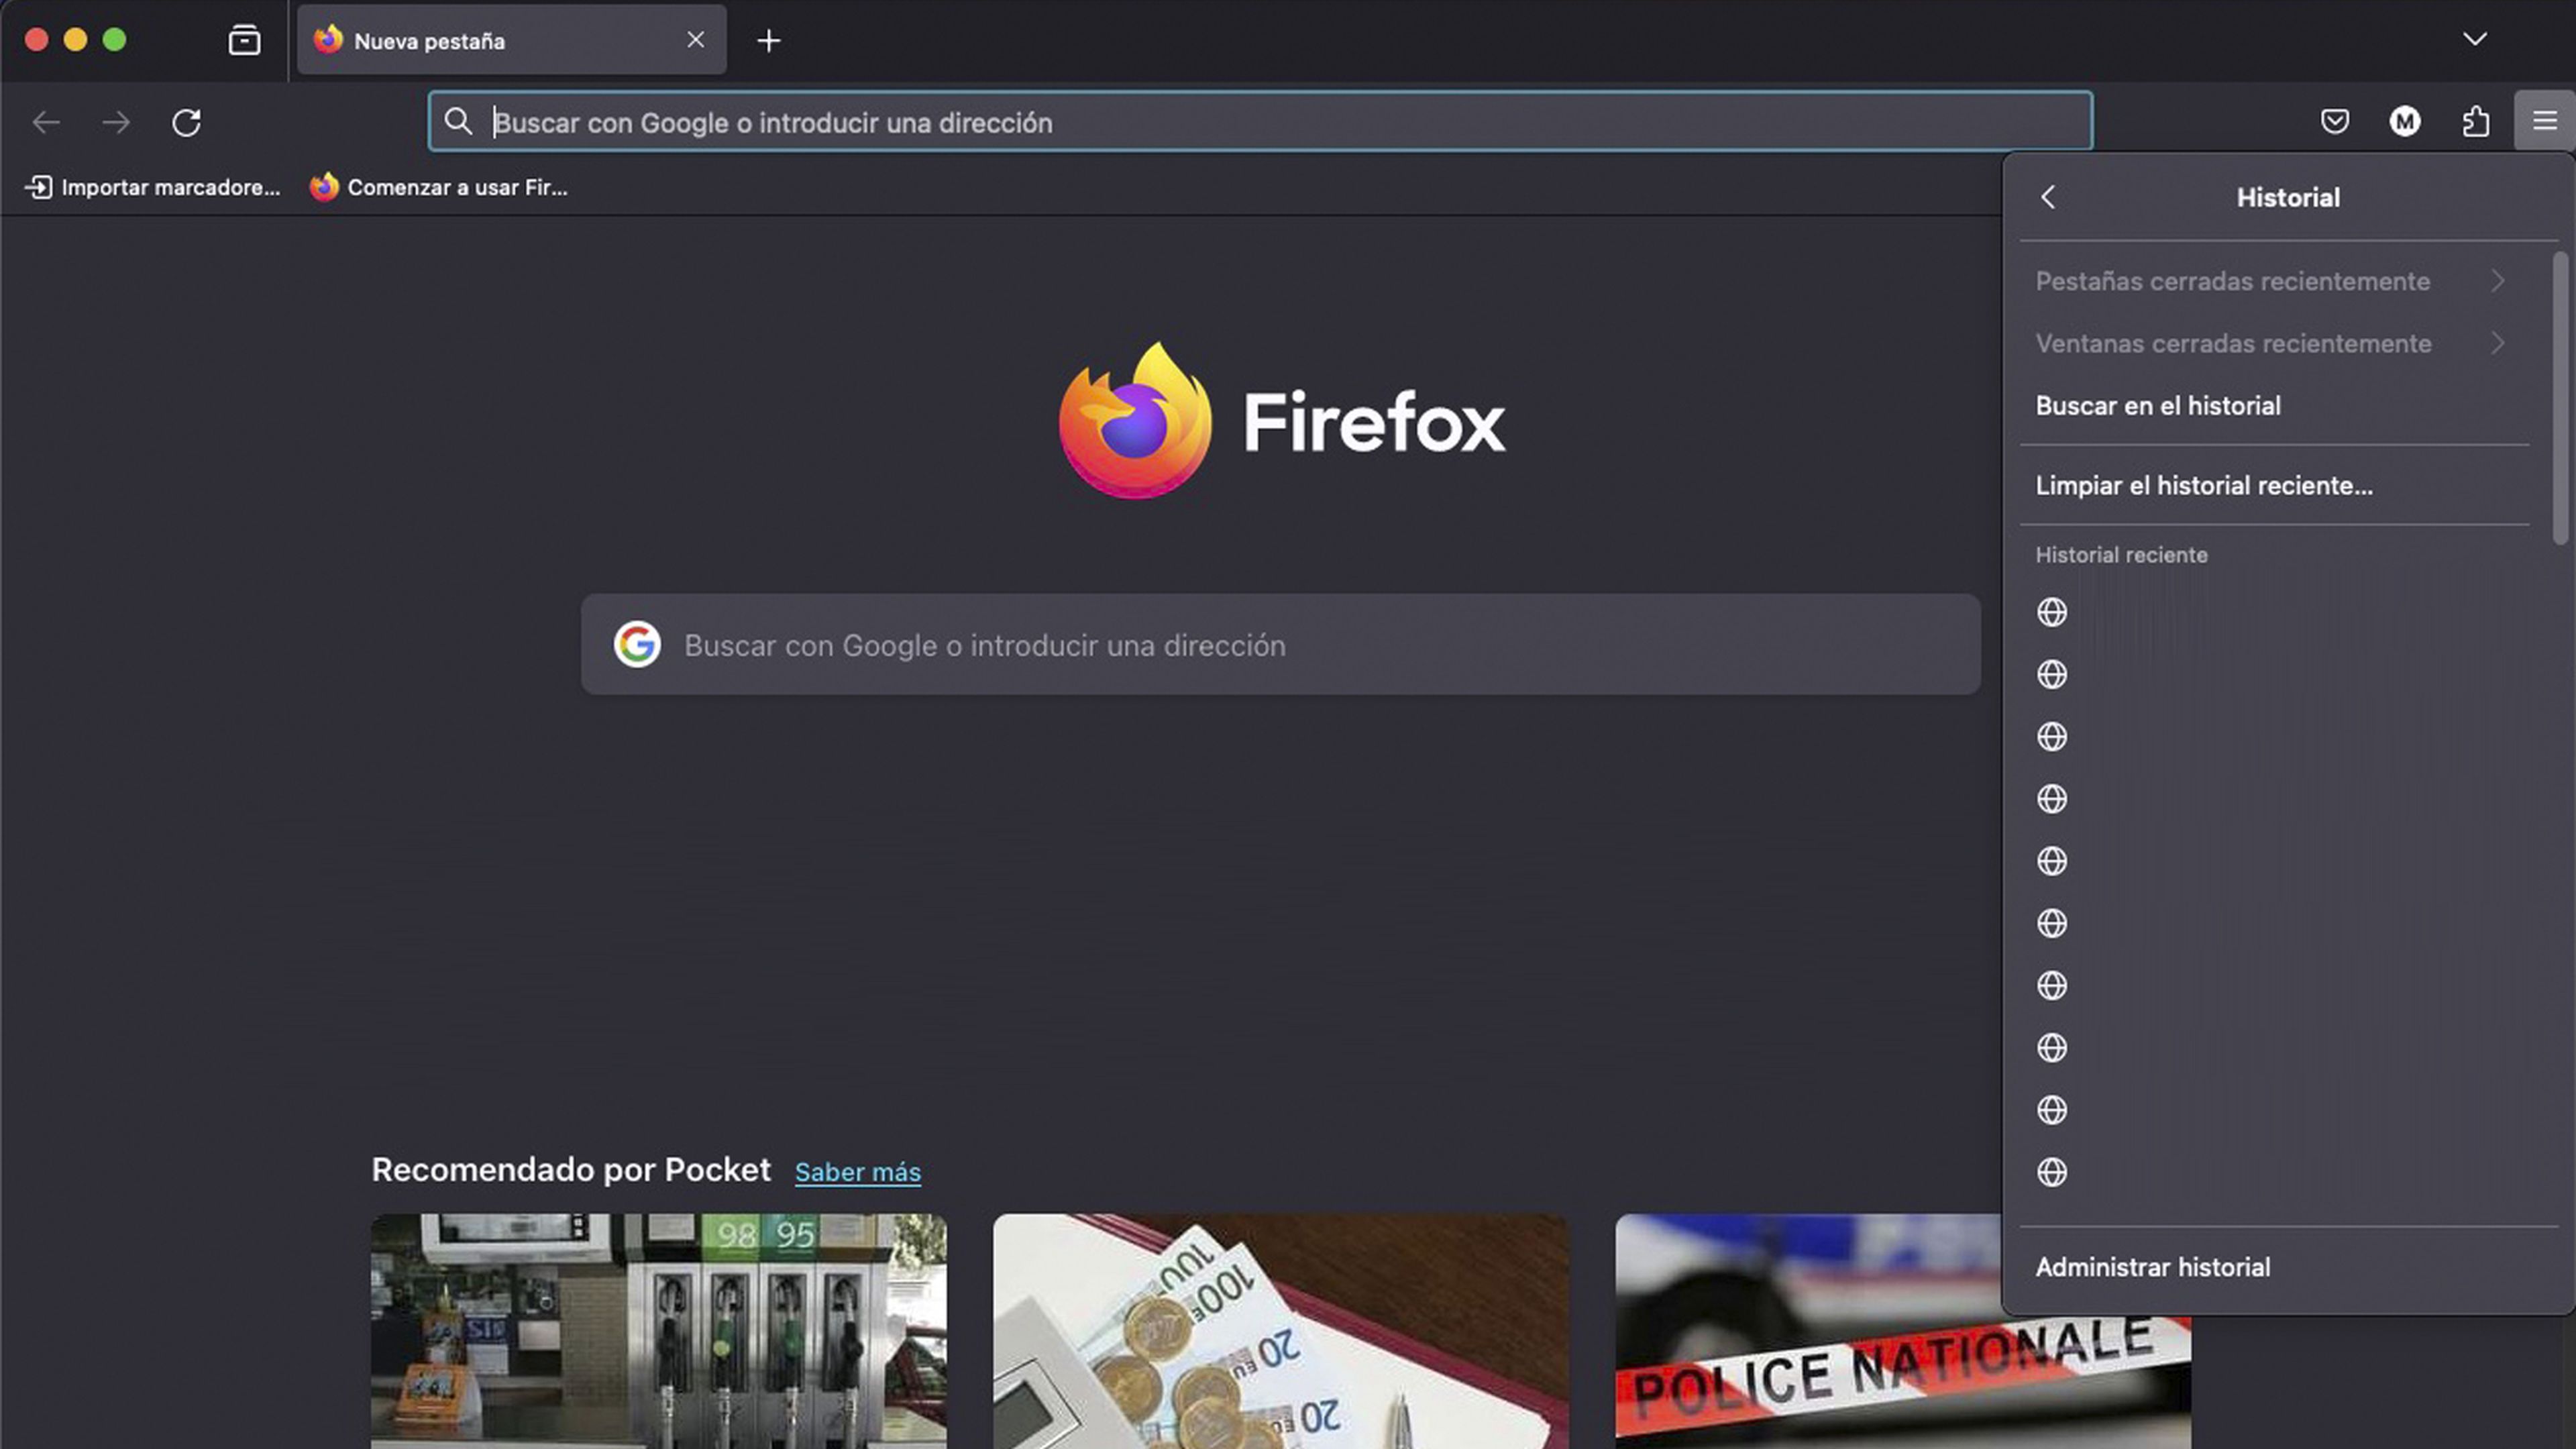Toggle the hamburger application menu
Screen dimensions: 2576x1449
click(x=2545, y=122)
